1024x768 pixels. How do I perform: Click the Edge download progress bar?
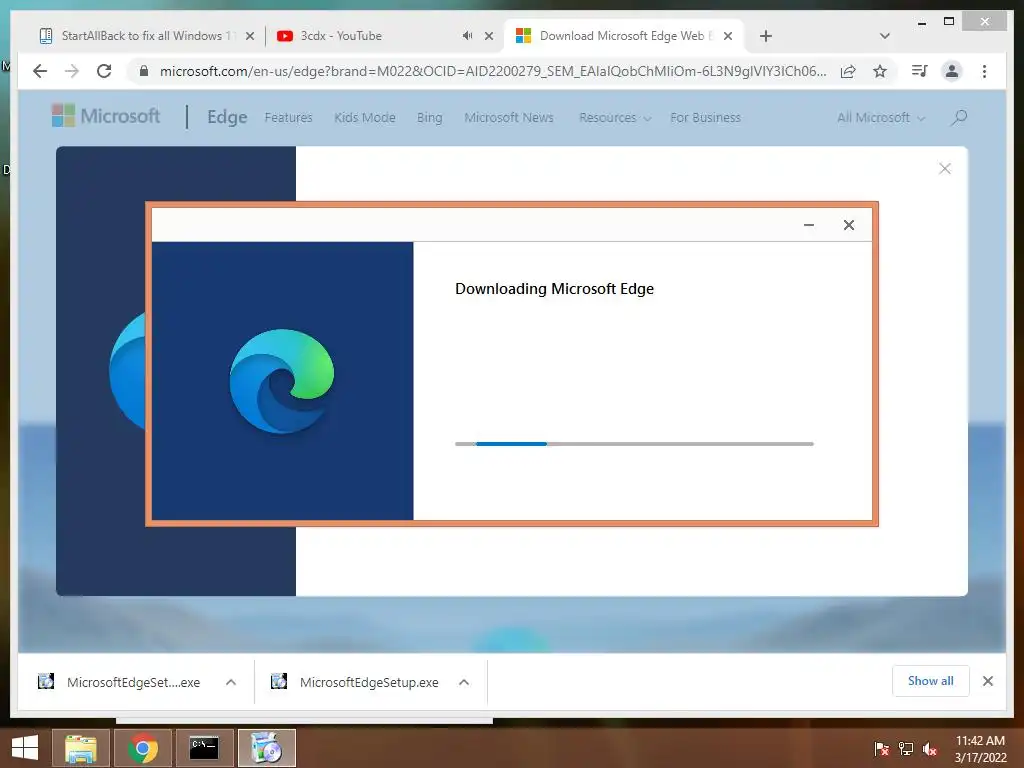pos(634,444)
